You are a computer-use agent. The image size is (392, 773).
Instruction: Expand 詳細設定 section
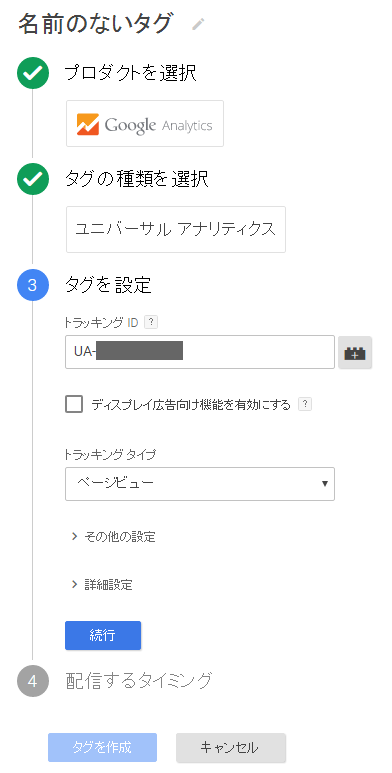pyautogui.click(x=102, y=585)
